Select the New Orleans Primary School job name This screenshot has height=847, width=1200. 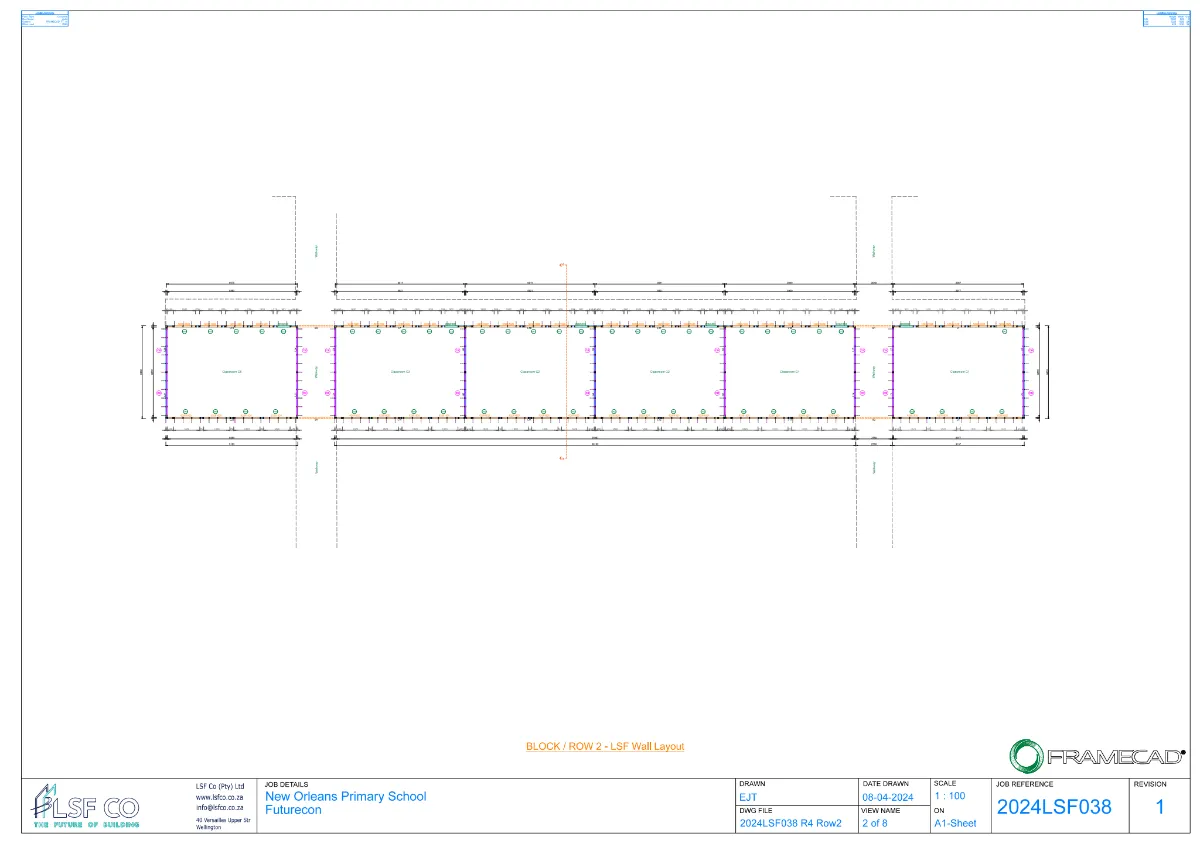(x=345, y=796)
